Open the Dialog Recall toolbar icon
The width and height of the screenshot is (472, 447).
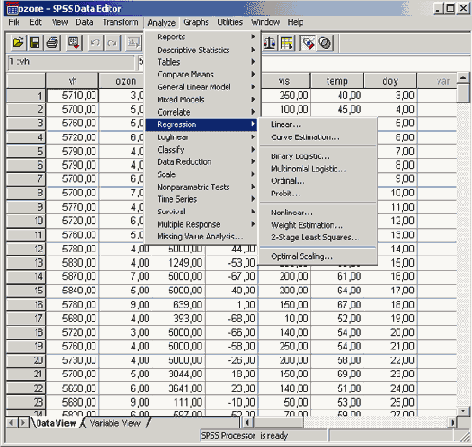(x=74, y=43)
